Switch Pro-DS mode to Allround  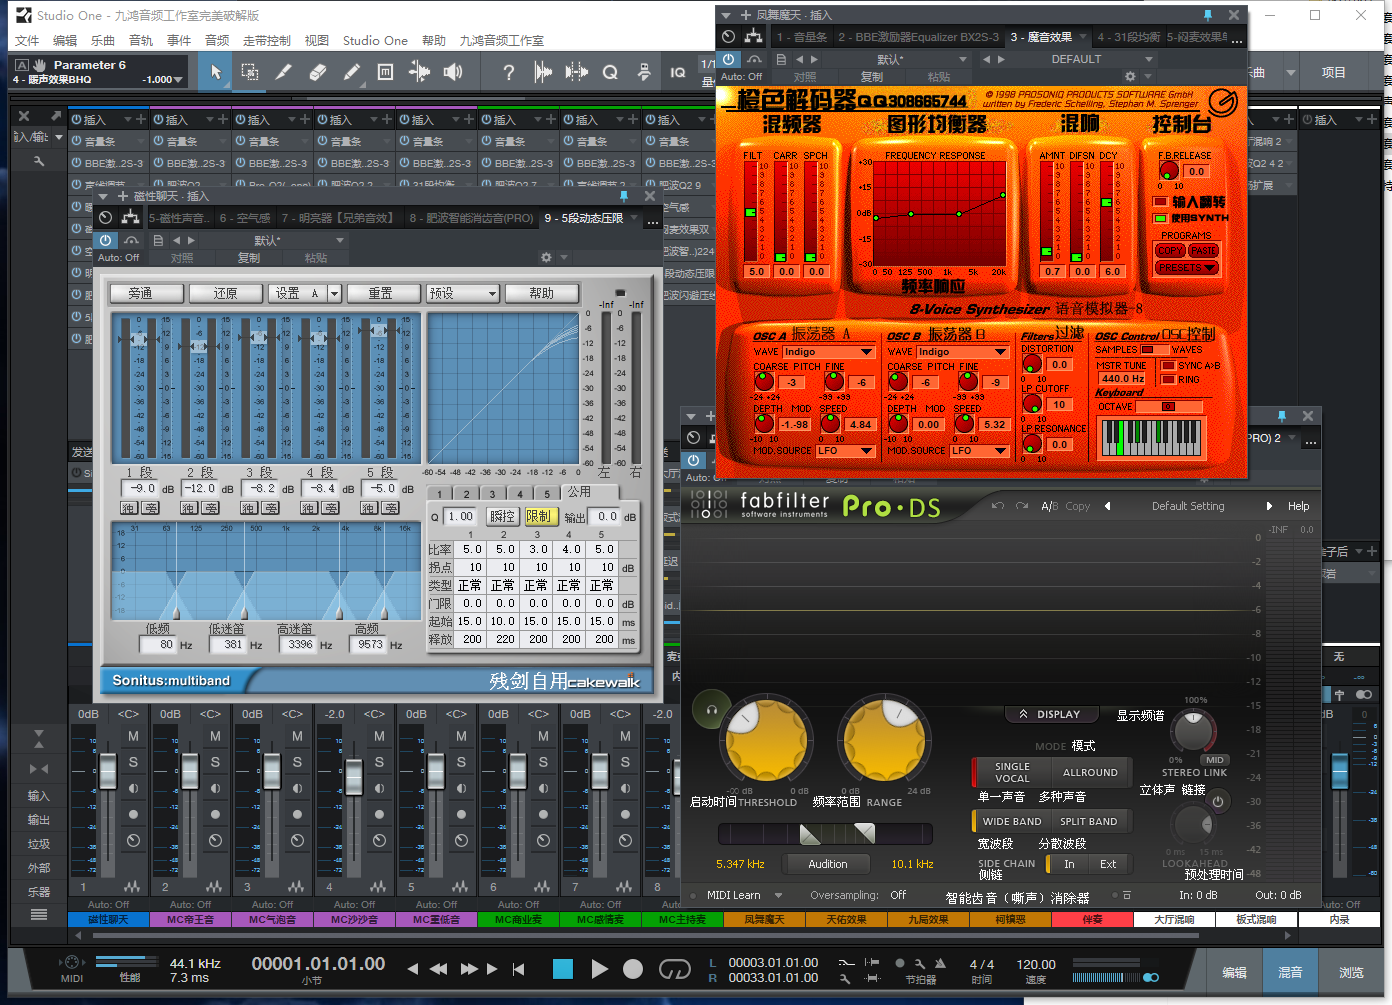tap(1090, 772)
